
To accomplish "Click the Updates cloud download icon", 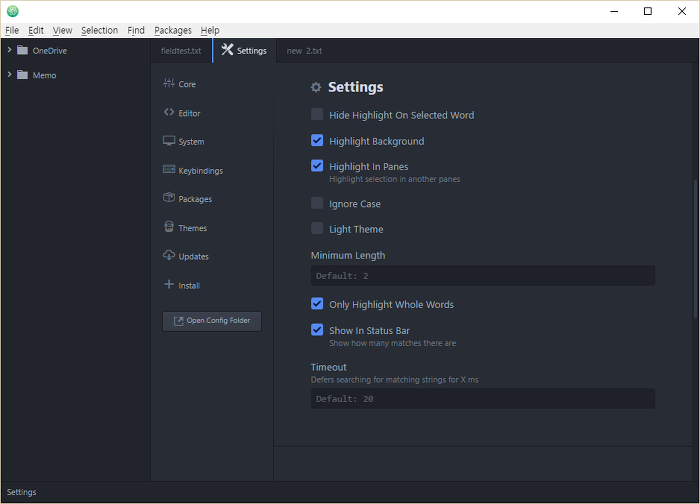I will pos(169,255).
